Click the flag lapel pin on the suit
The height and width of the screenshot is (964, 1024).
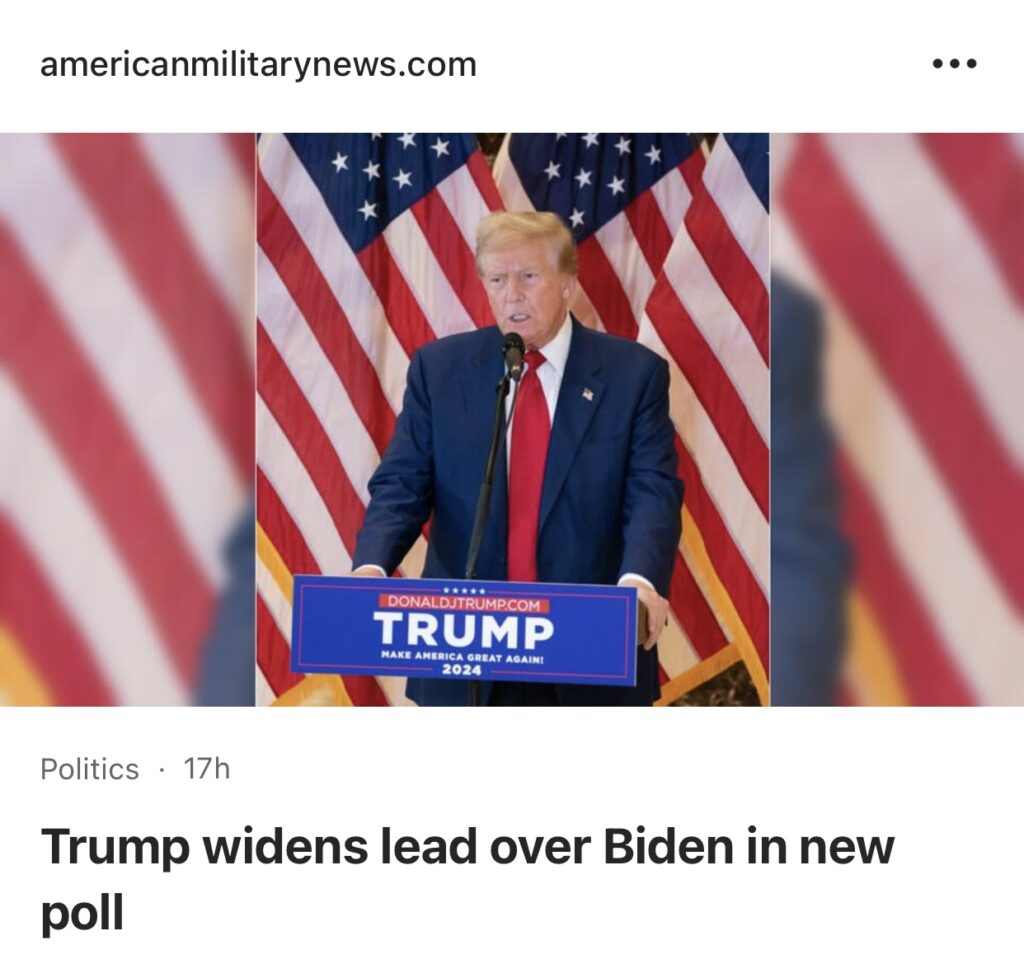point(589,394)
